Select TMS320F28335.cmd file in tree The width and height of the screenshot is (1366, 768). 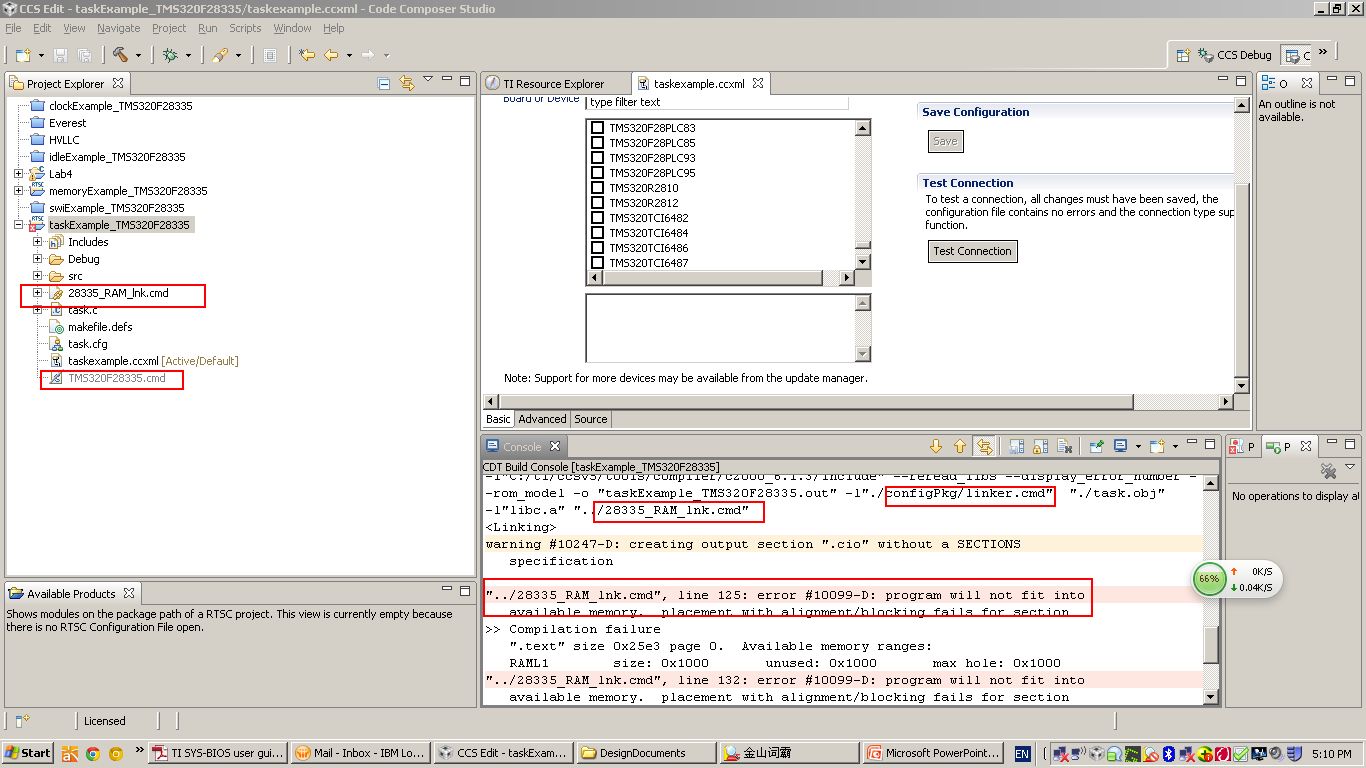(116, 378)
